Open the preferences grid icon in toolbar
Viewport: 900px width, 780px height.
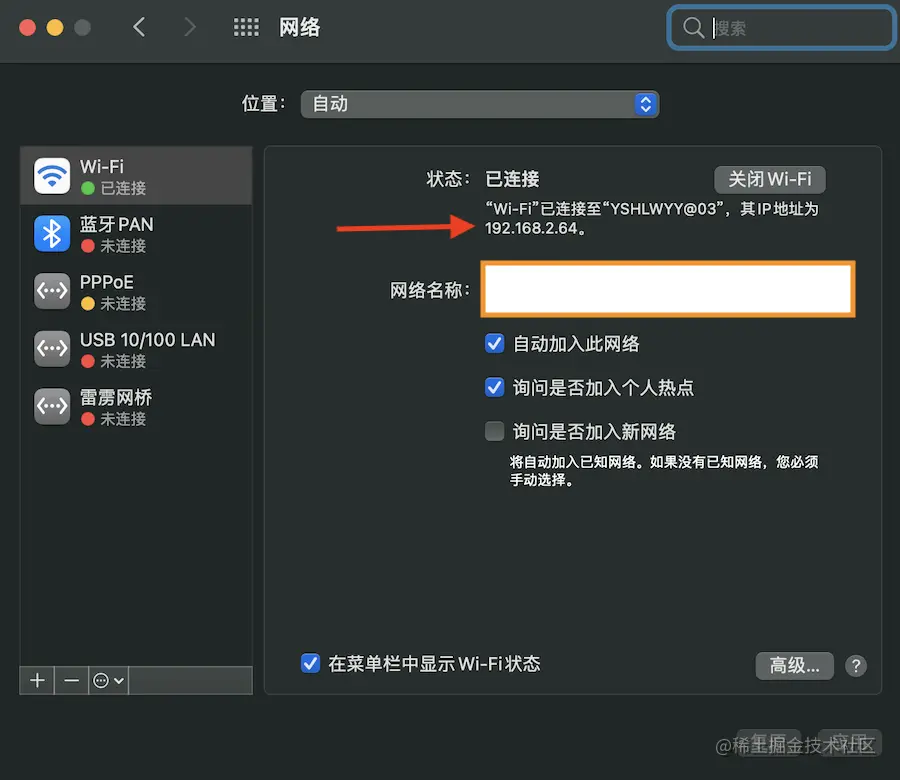(x=246, y=27)
